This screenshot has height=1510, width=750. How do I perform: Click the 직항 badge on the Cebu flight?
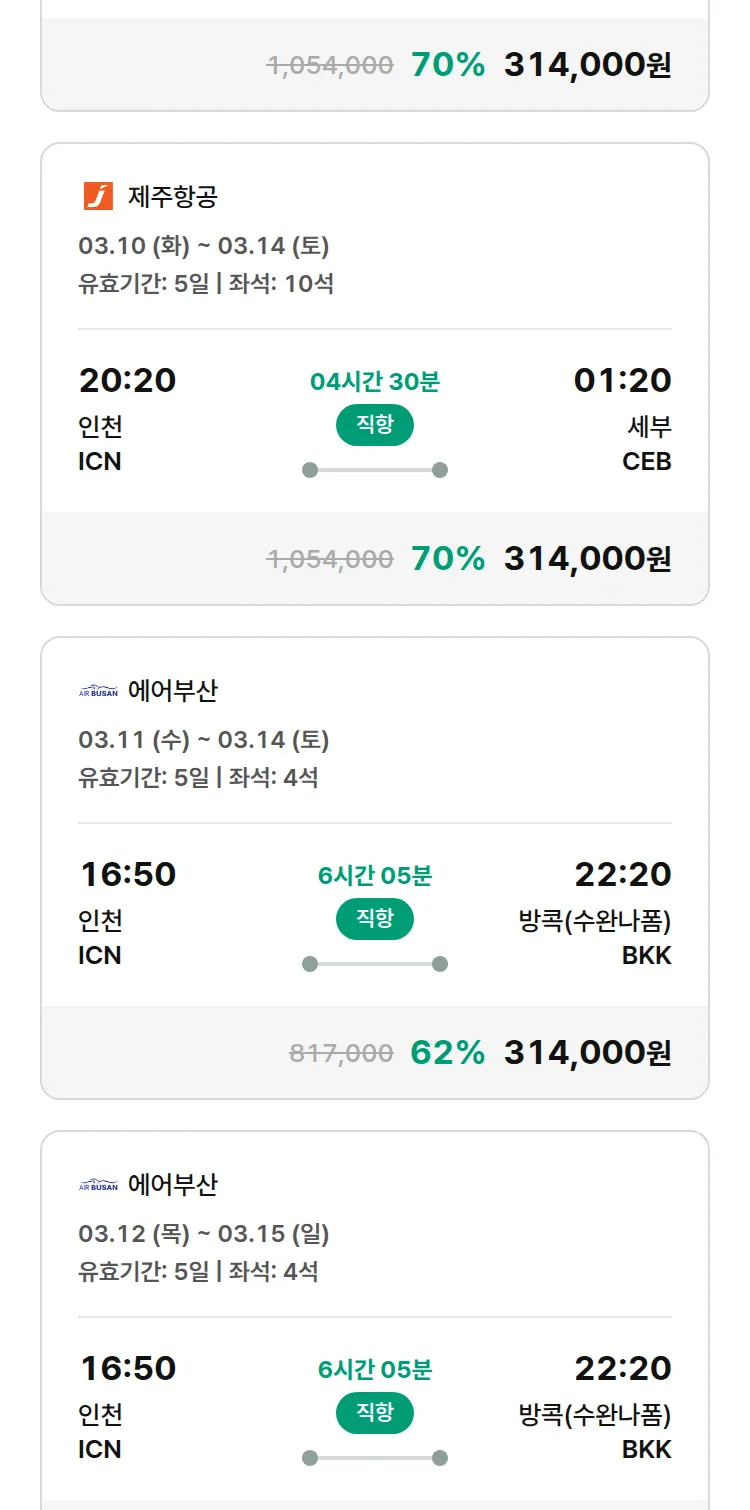(x=374, y=425)
